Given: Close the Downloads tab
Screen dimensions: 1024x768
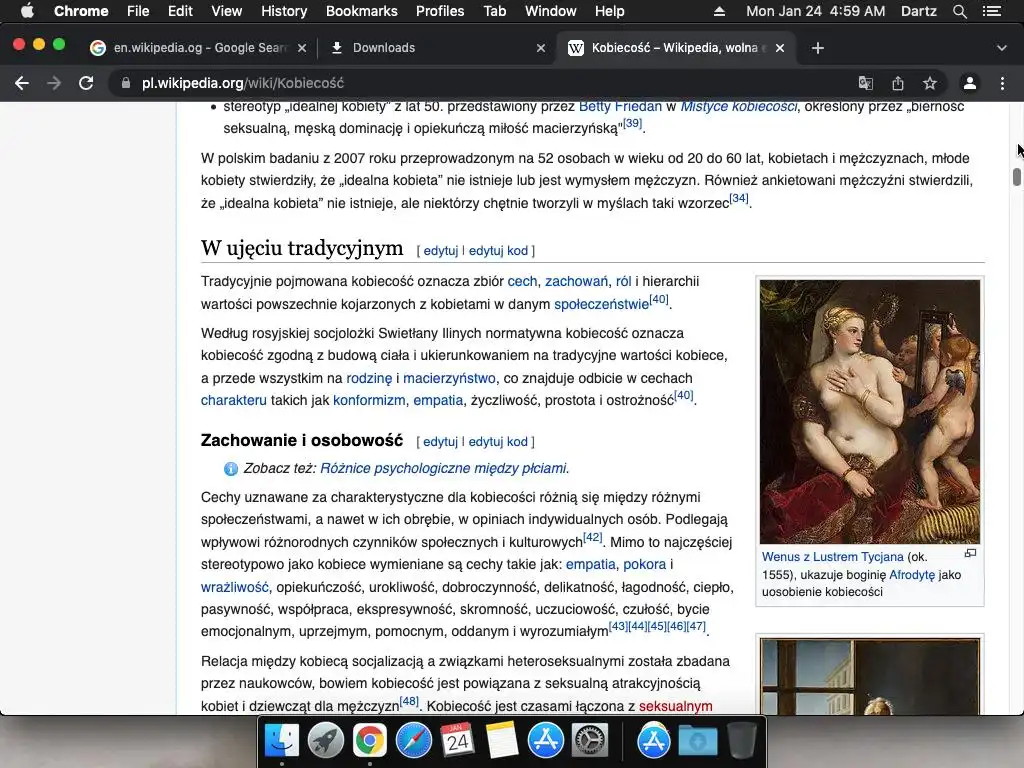Looking at the screenshot, I should pyautogui.click(x=541, y=48).
